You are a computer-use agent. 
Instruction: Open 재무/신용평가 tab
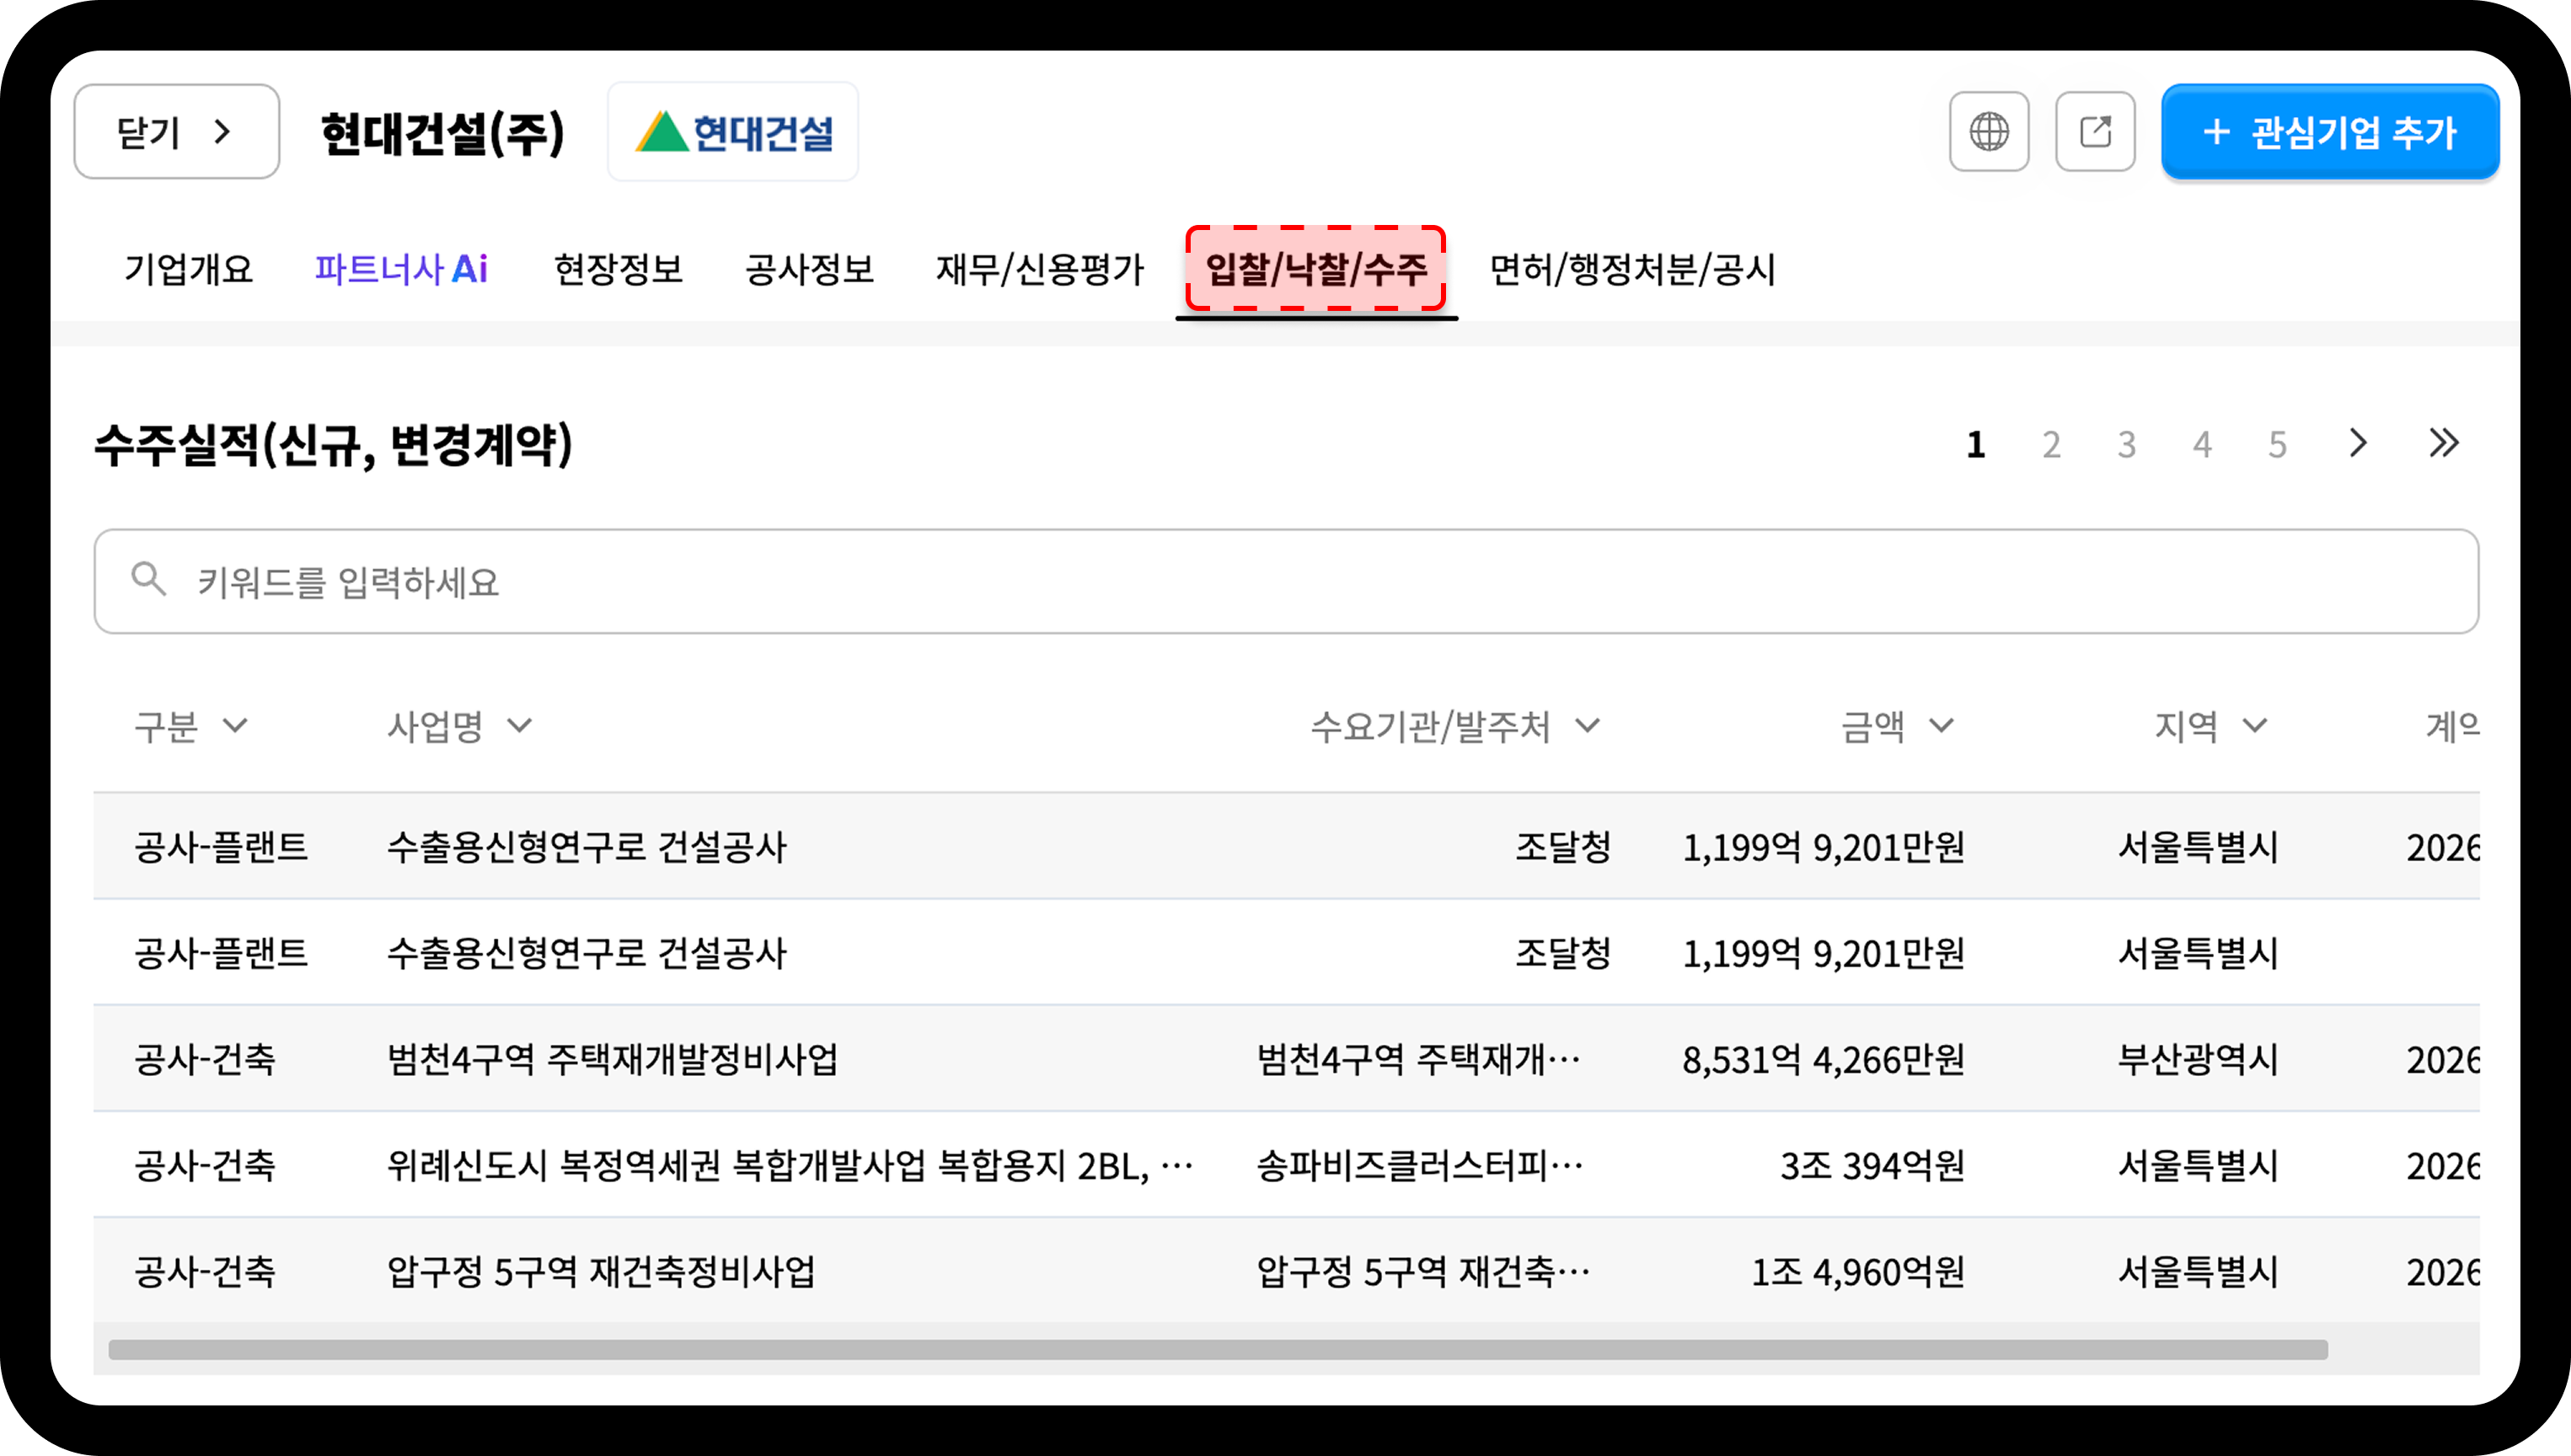coord(1039,269)
